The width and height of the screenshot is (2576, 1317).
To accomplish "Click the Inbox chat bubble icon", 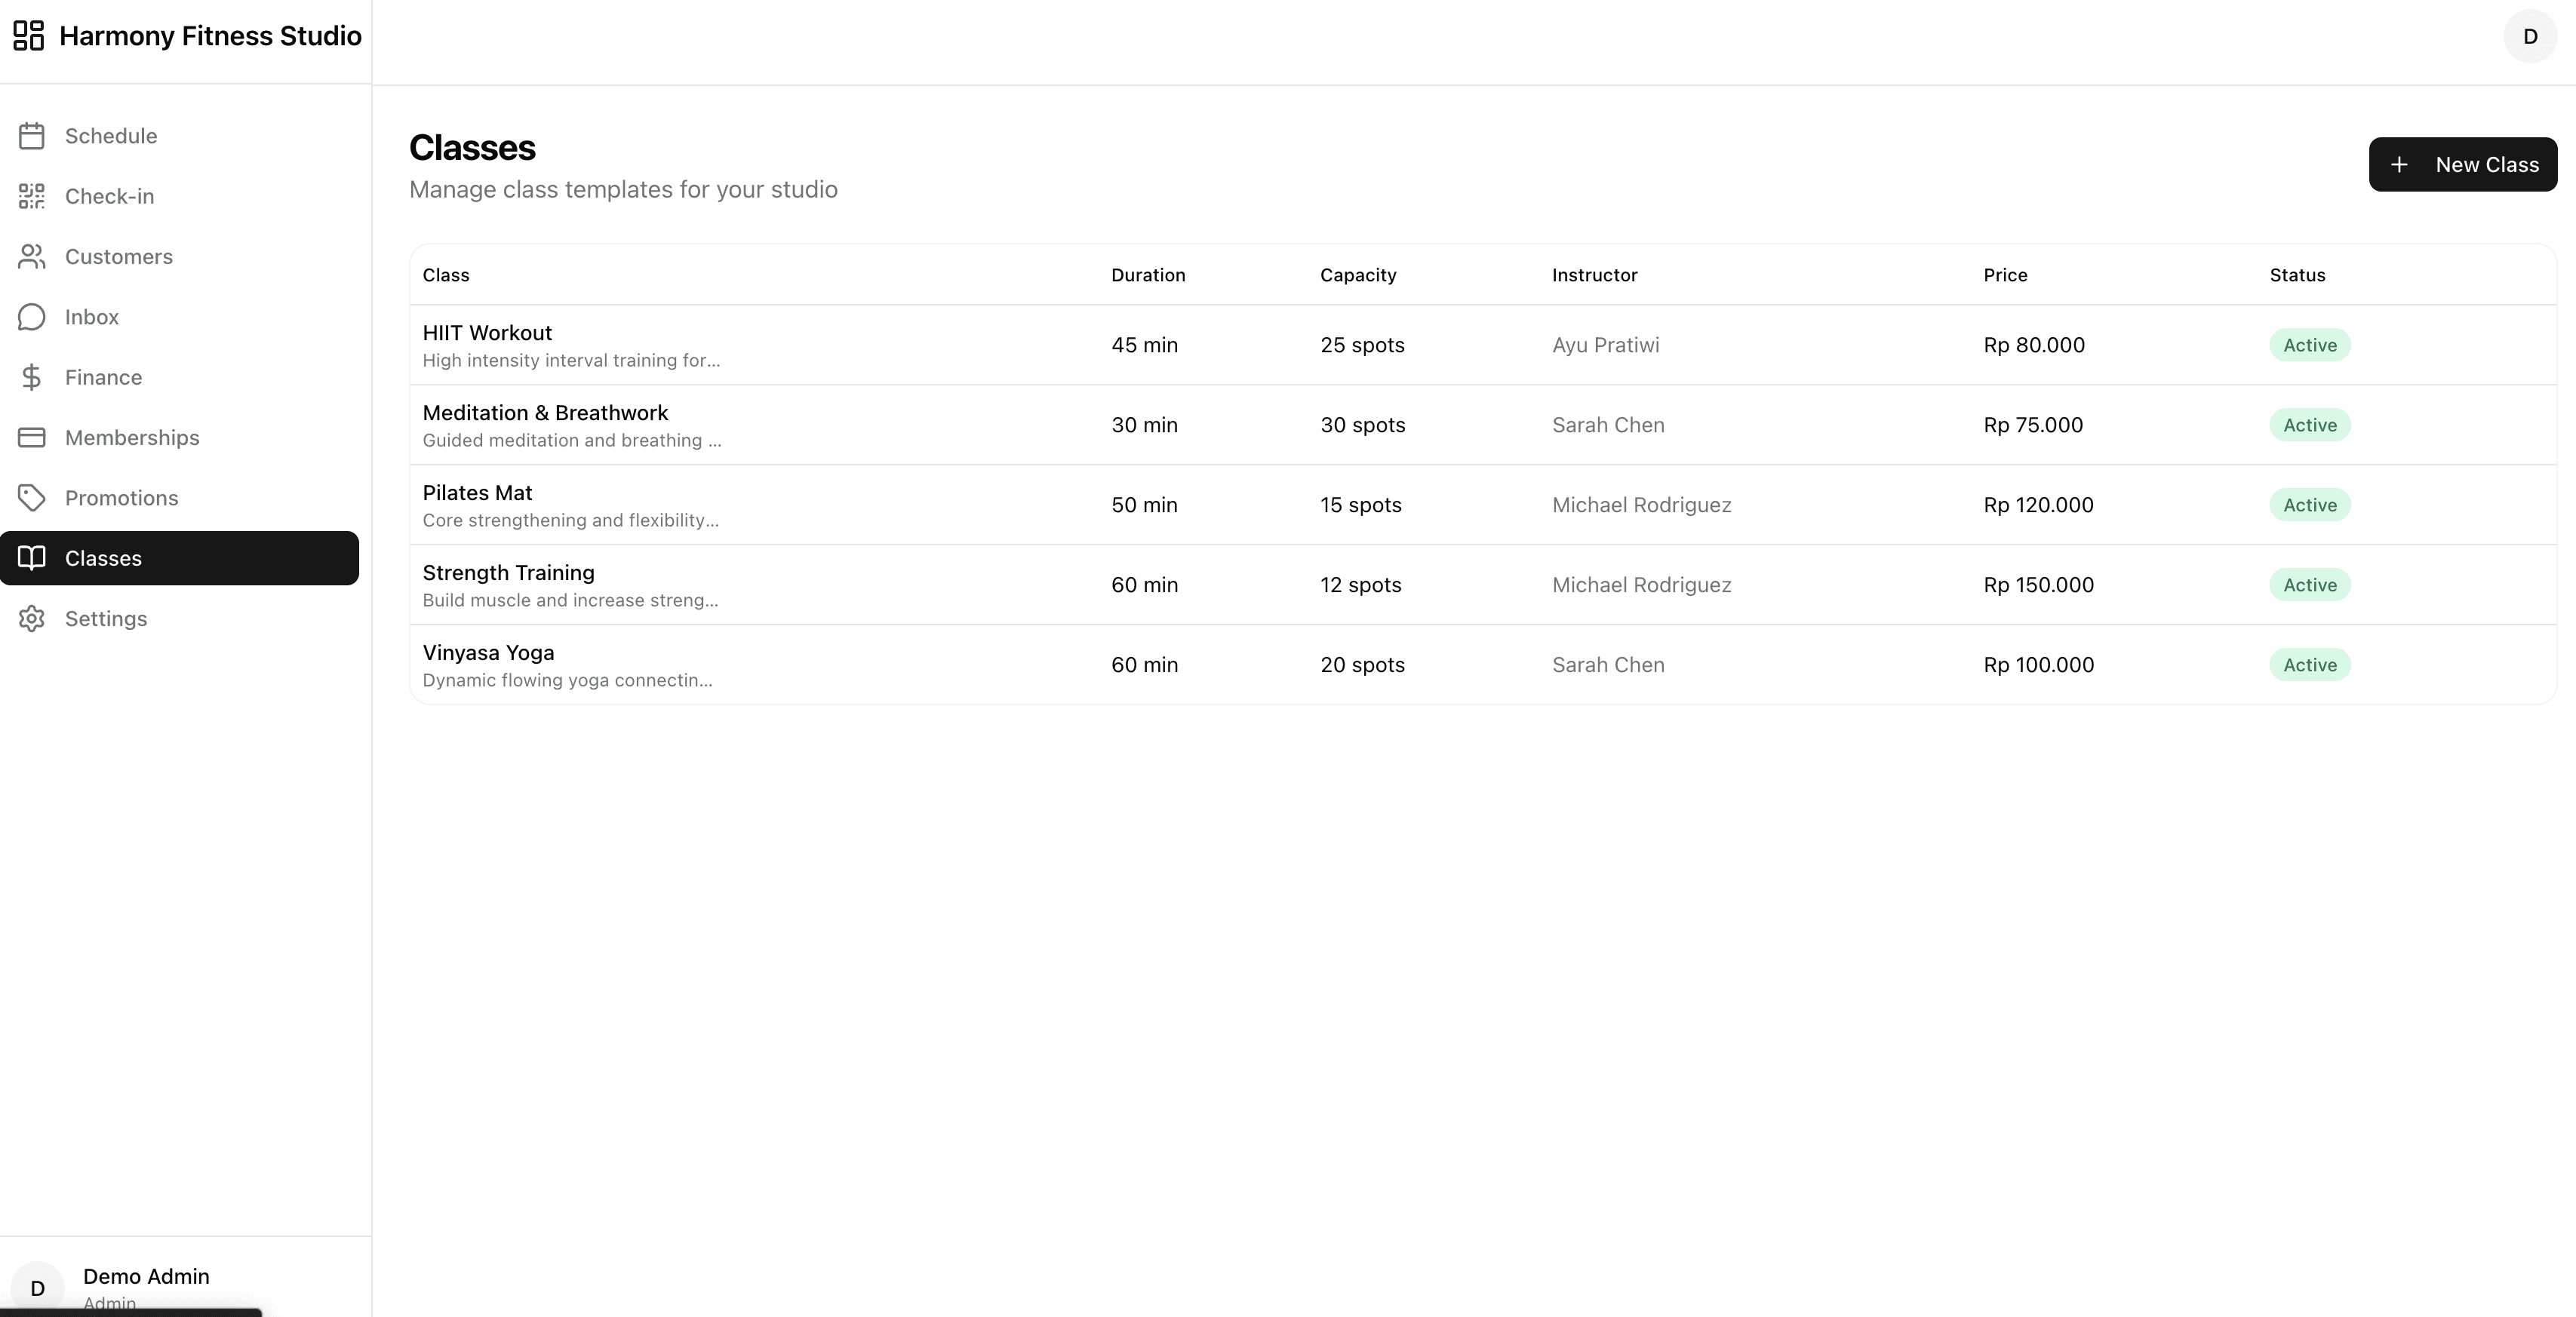I will [x=31, y=317].
